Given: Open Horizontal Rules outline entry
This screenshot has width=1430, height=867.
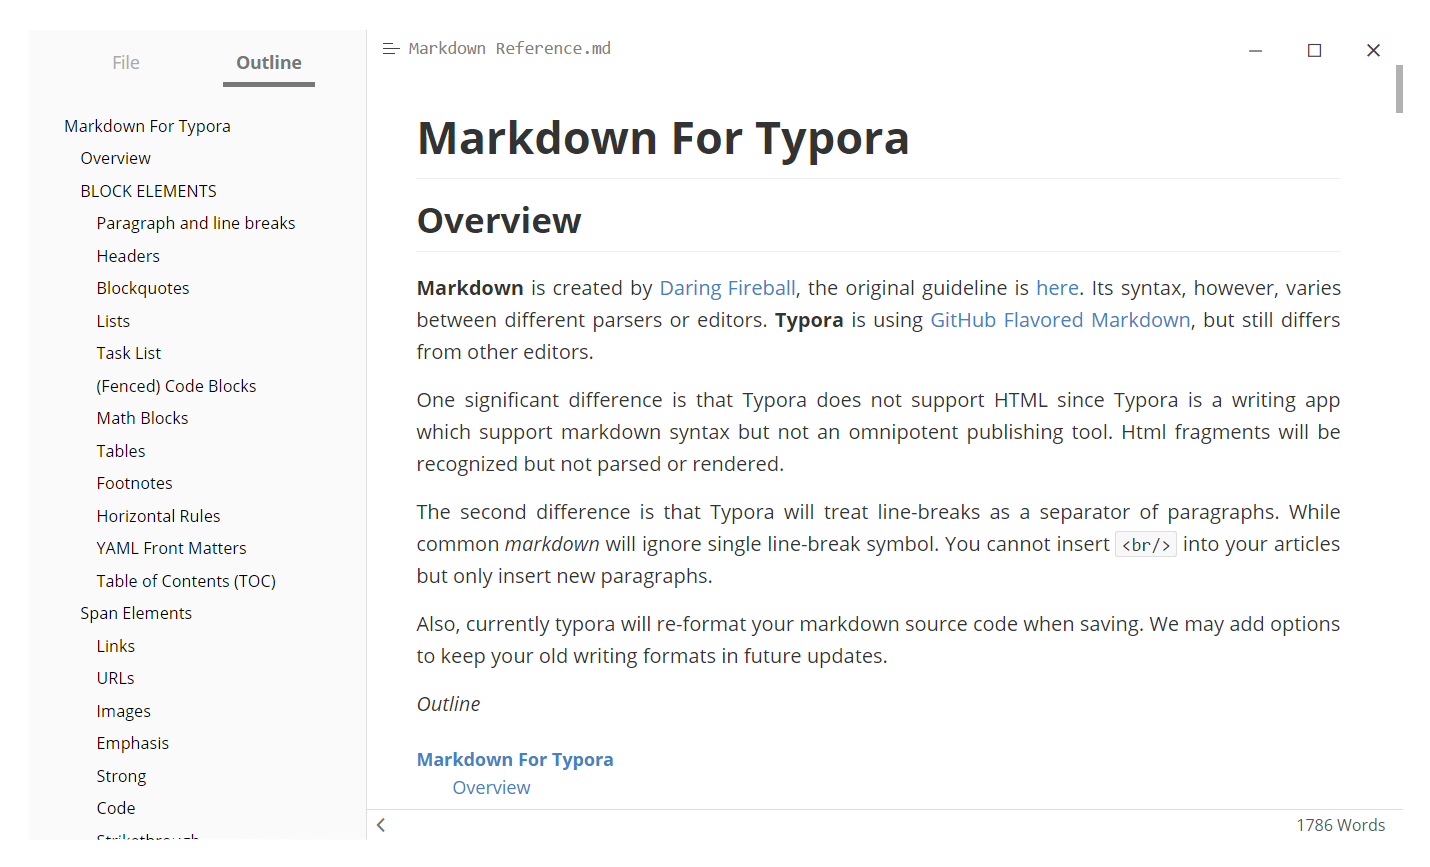Looking at the screenshot, I should (158, 516).
